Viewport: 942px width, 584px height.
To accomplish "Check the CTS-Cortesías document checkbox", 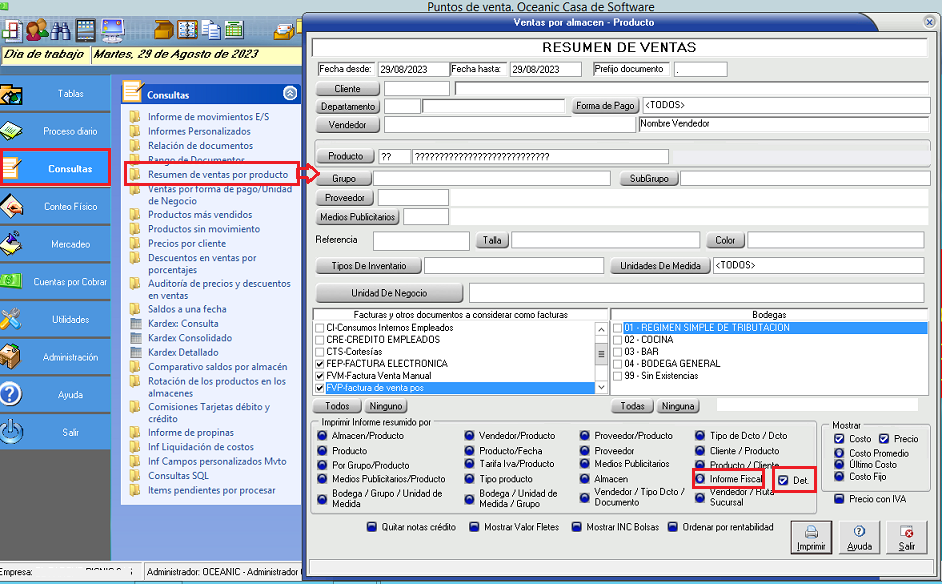I will click(x=319, y=352).
